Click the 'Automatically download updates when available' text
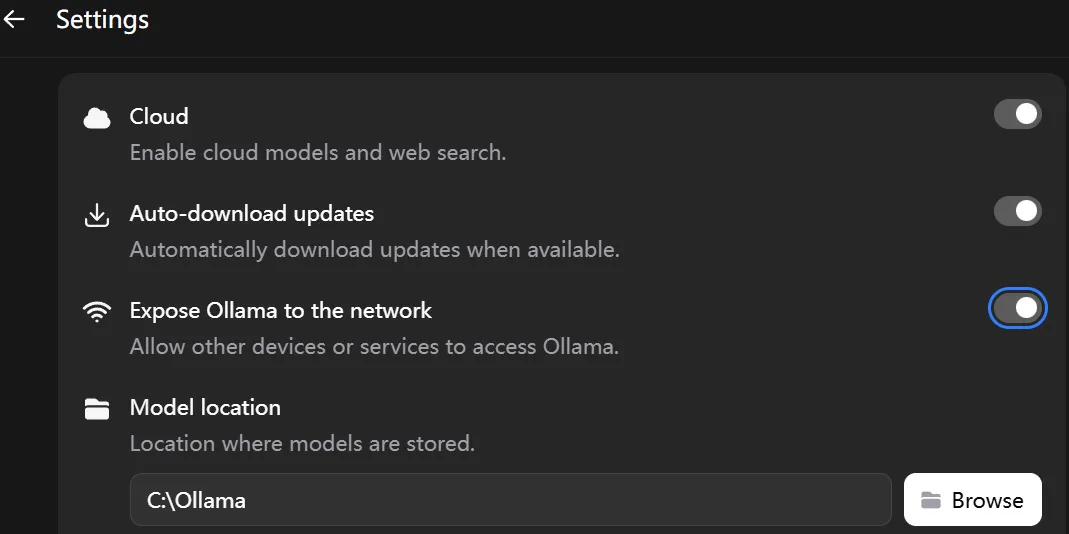Viewport: 1069px width, 534px height. [x=375, y=250]
